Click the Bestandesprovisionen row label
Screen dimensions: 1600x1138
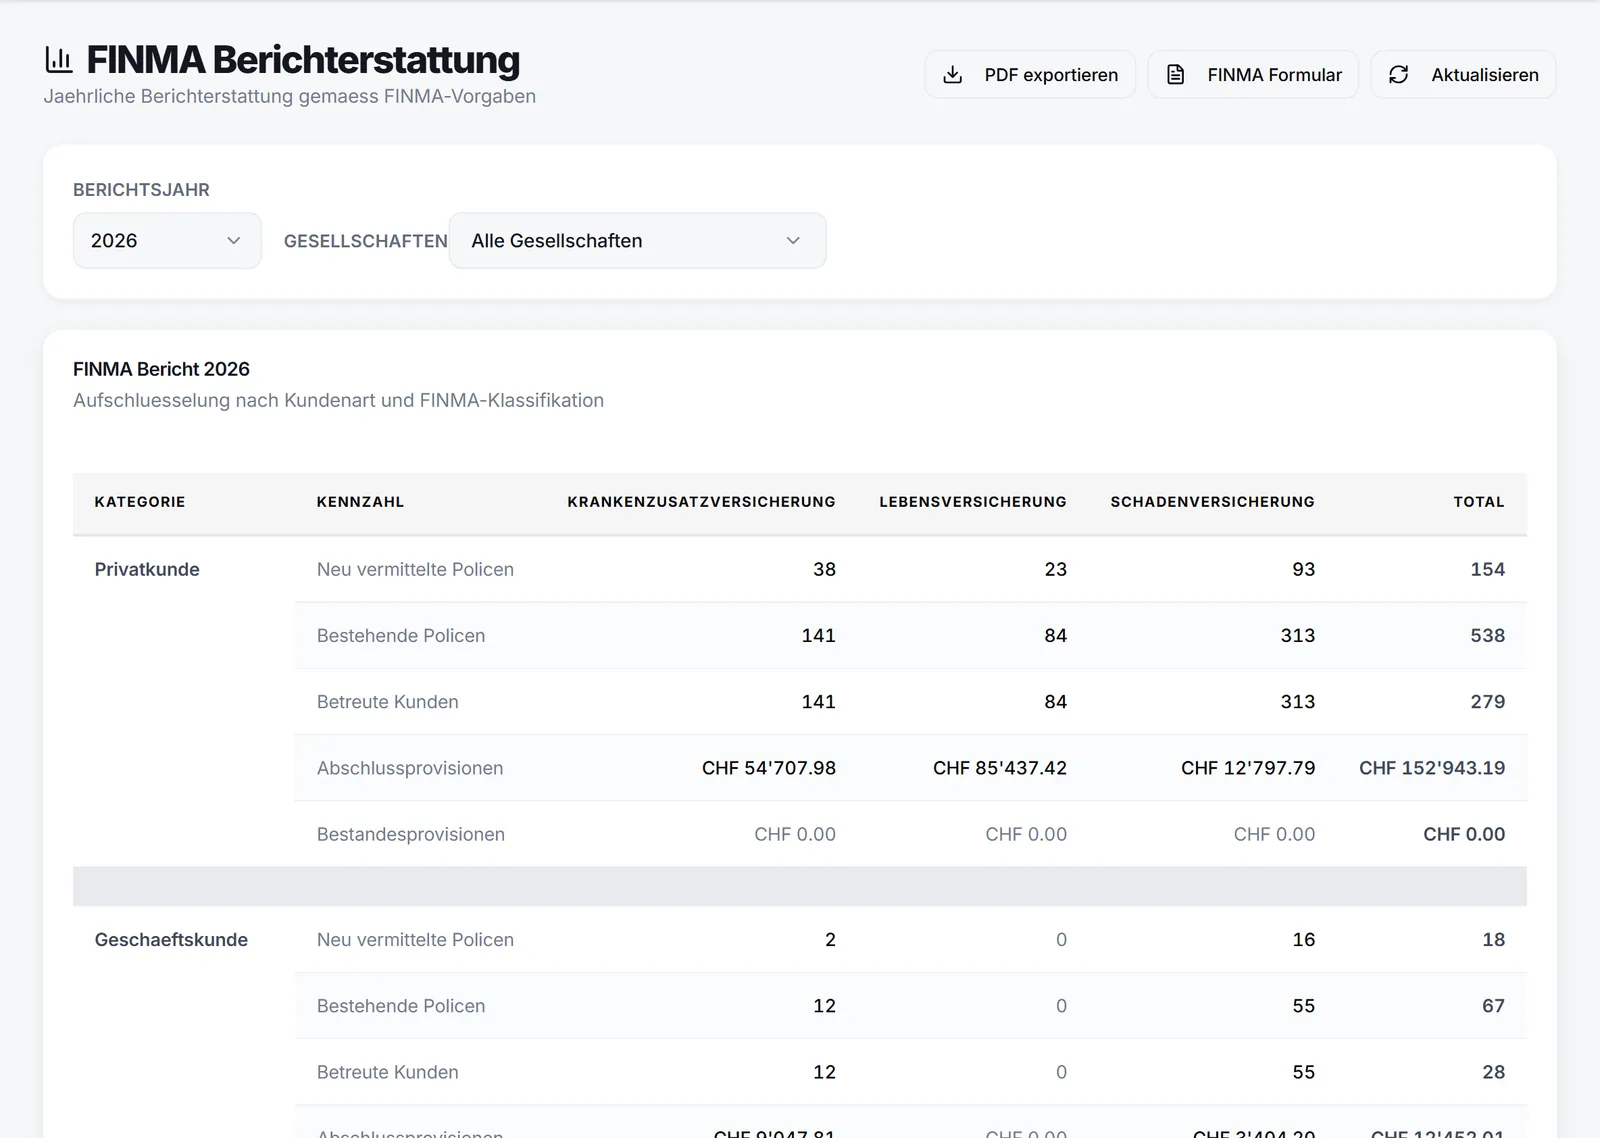pos(411,834)
